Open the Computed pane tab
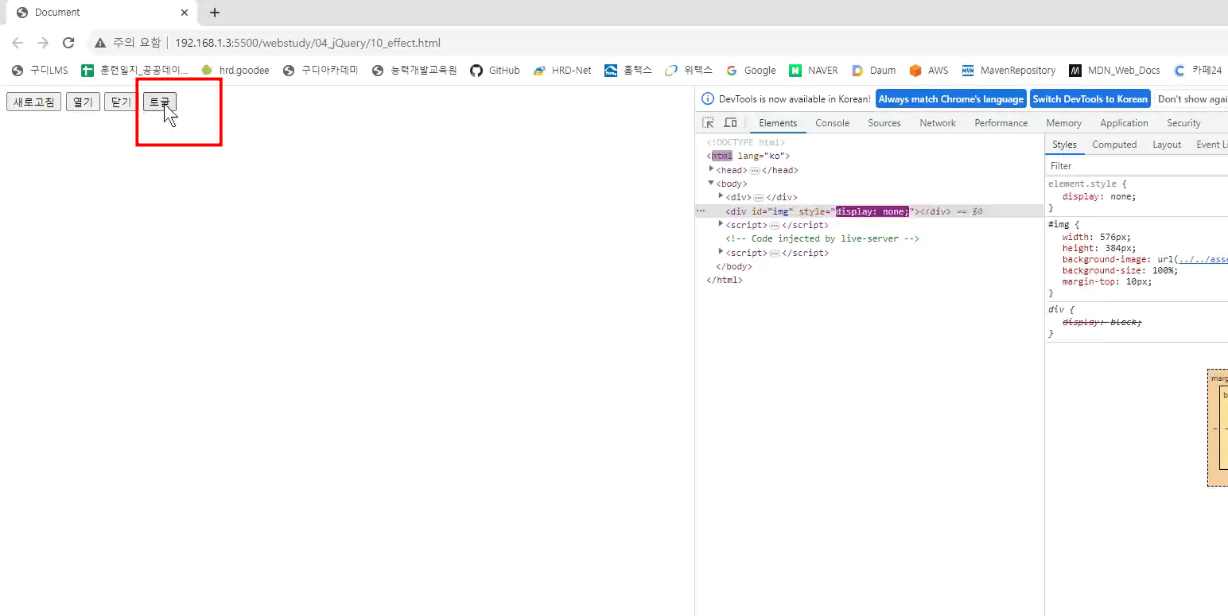Image resolution: width=1228 pixels, height=616 pixels. pos(1114,145)
